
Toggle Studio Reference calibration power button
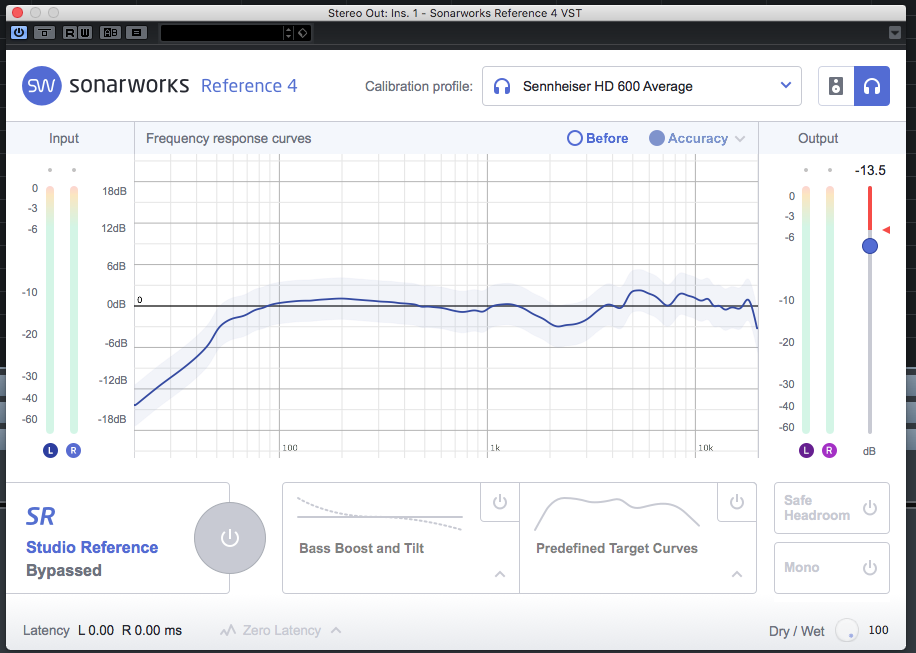230,538
